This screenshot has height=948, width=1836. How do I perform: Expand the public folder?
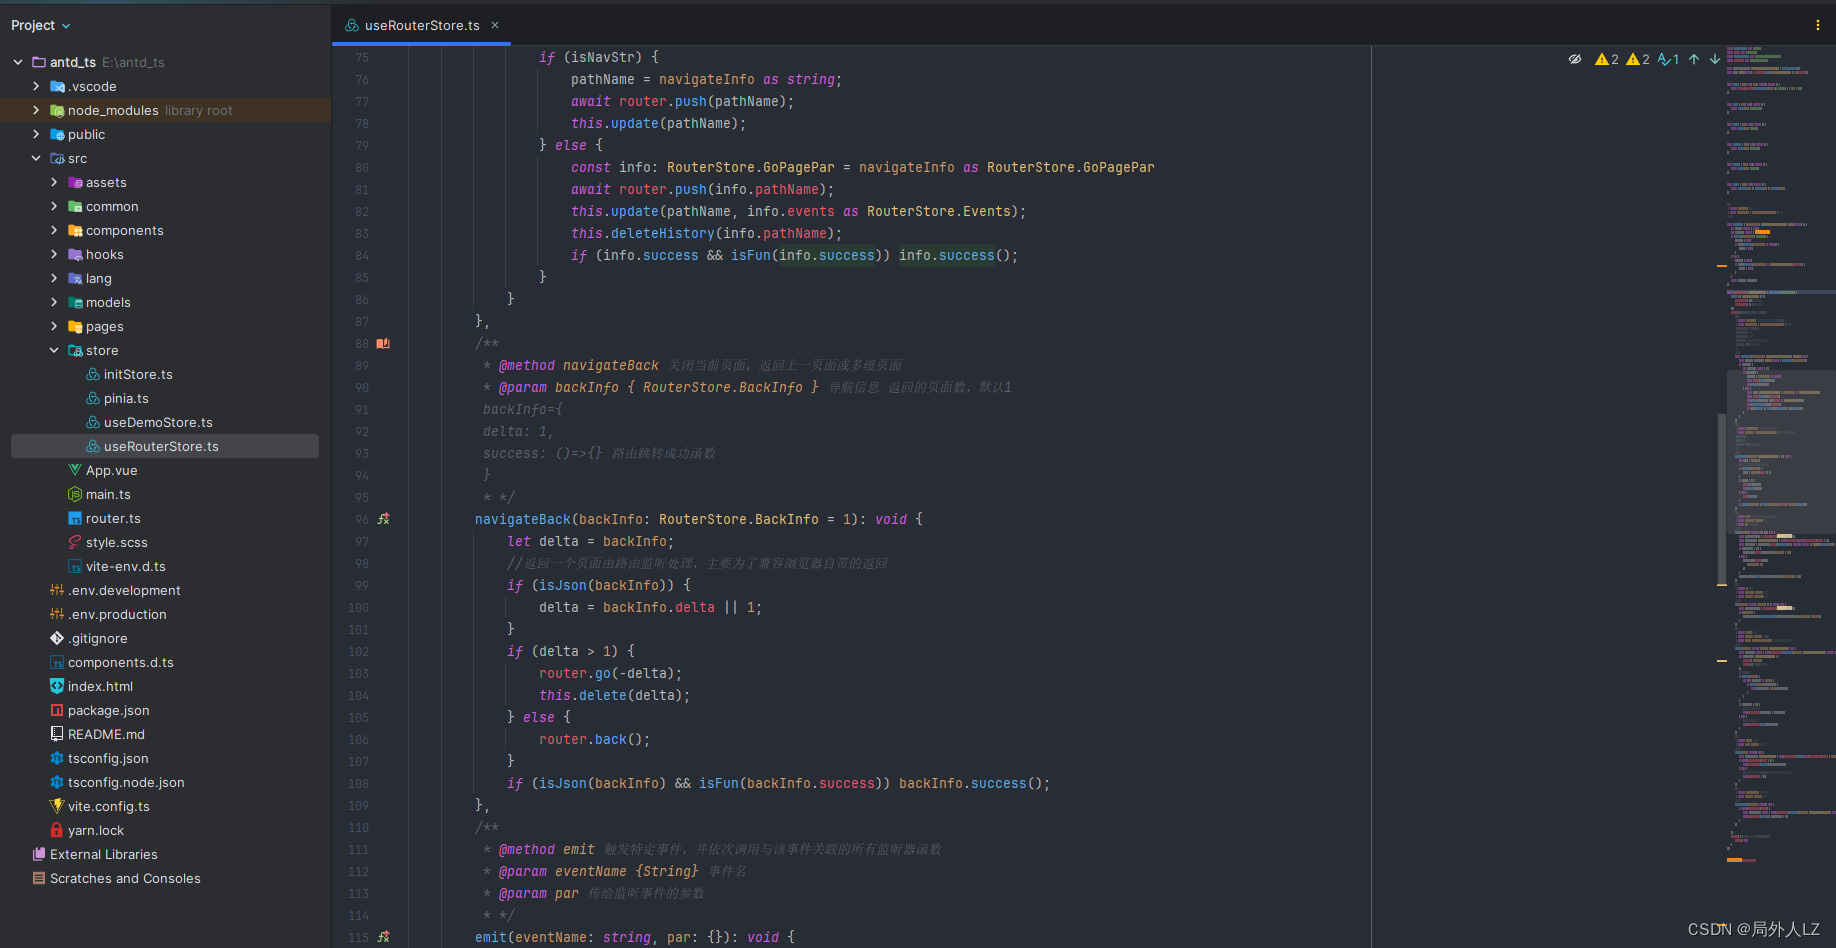36,134
